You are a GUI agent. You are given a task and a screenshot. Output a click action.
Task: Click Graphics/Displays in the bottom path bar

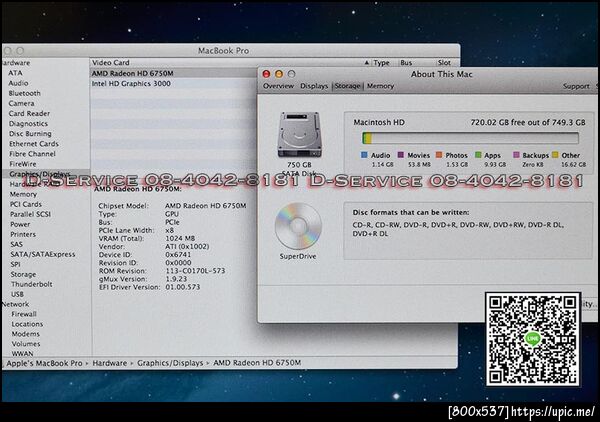170,363
